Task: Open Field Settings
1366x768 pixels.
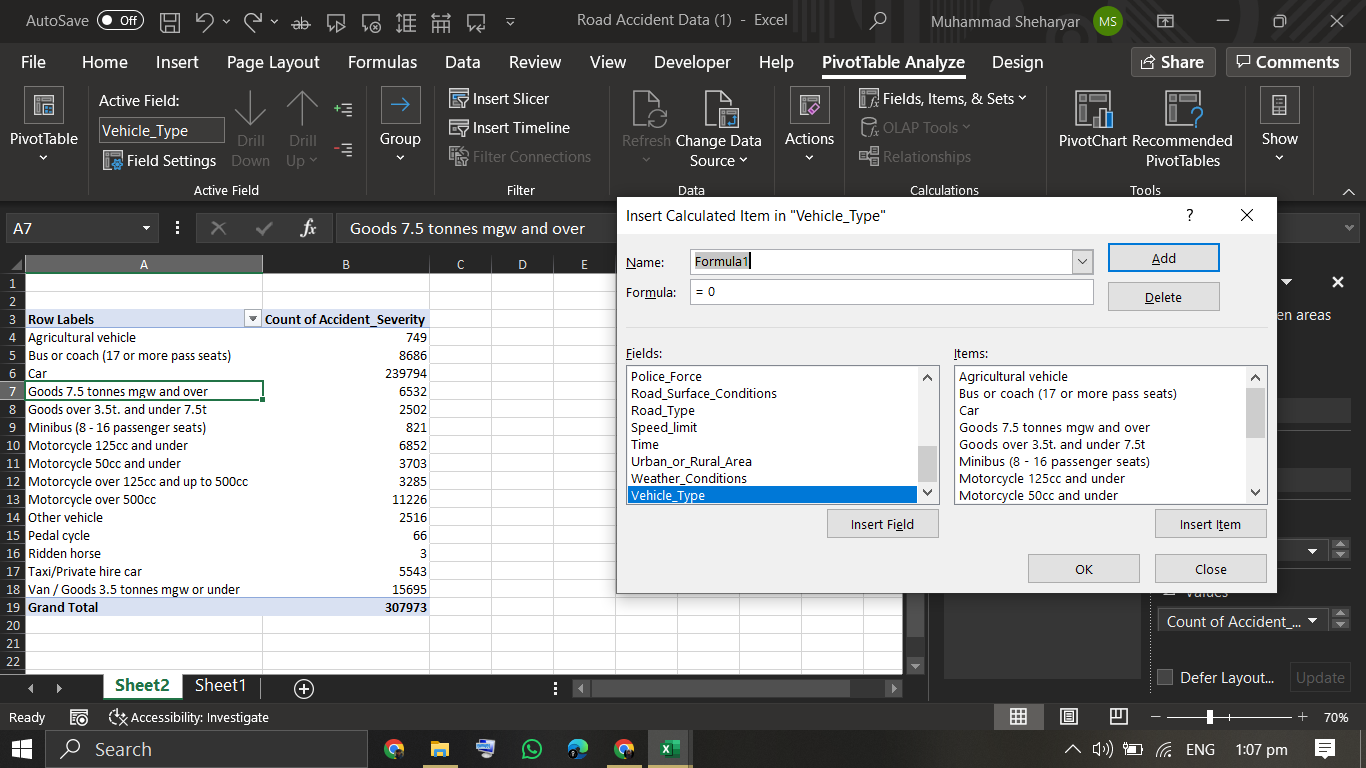Action: coord(160,160)
